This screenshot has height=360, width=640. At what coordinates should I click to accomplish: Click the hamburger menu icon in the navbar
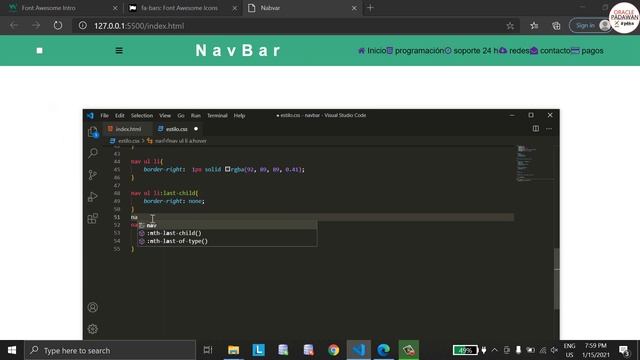pyautogui.click(x=119, y=51)
